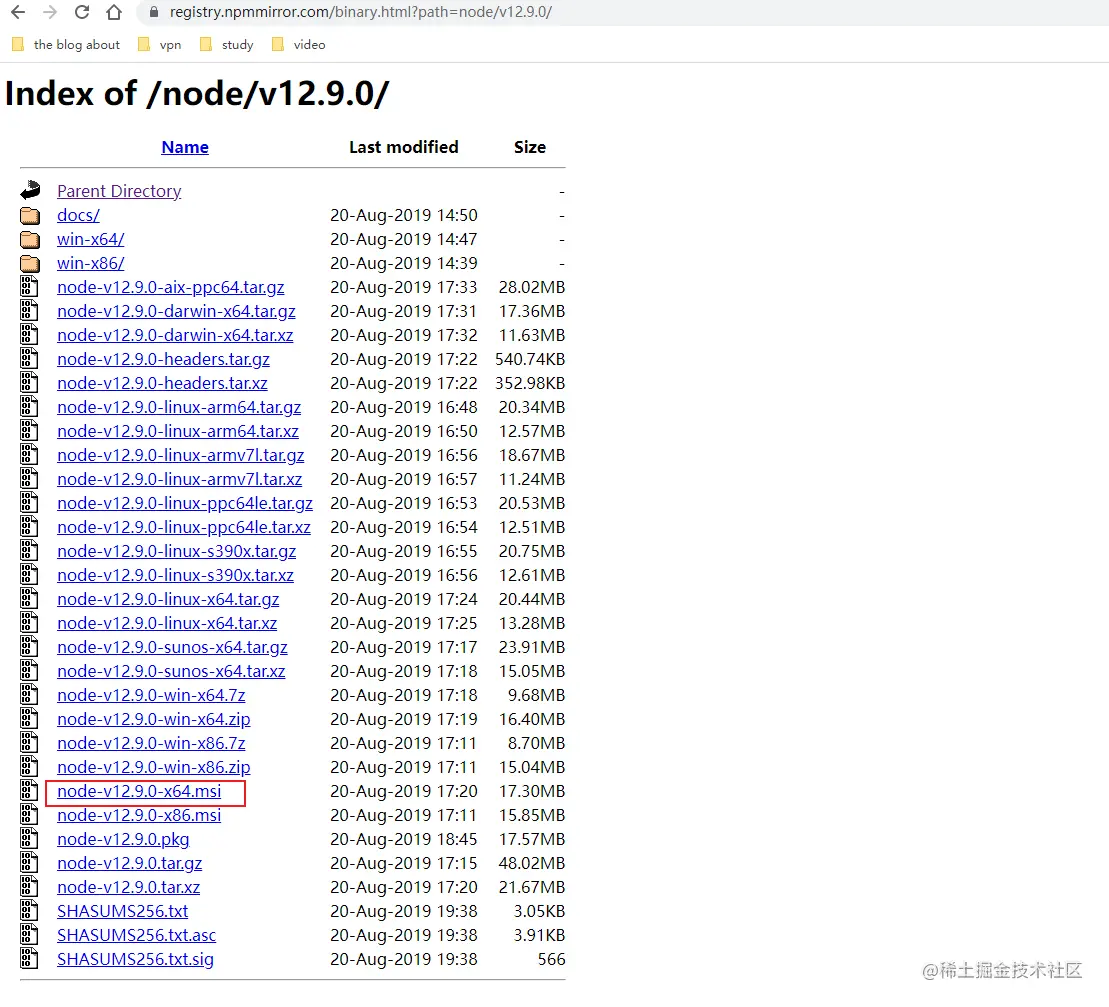The image size is (1109, 1007).
Task: Click file icon next to linux-s390x.tar.gz
Action: coord(29,552)
